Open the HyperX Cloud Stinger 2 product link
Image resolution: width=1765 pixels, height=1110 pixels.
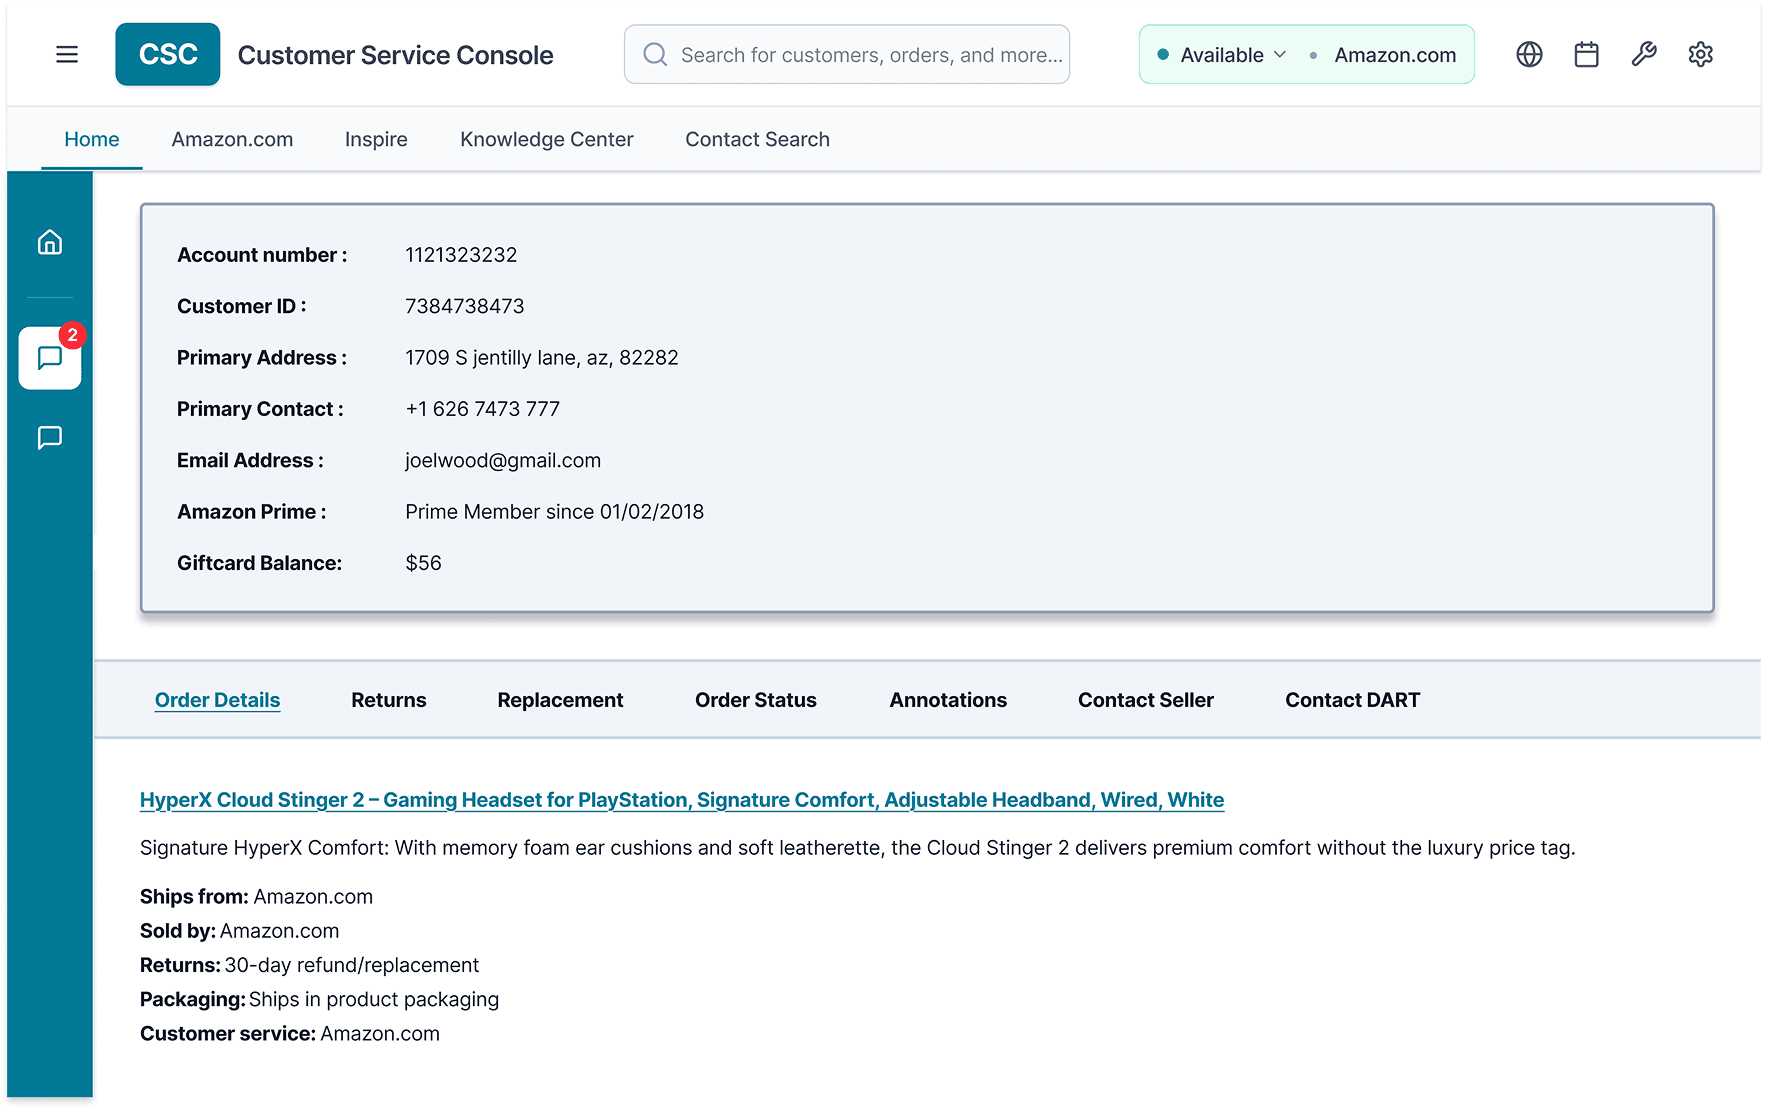tap(682, 800)
